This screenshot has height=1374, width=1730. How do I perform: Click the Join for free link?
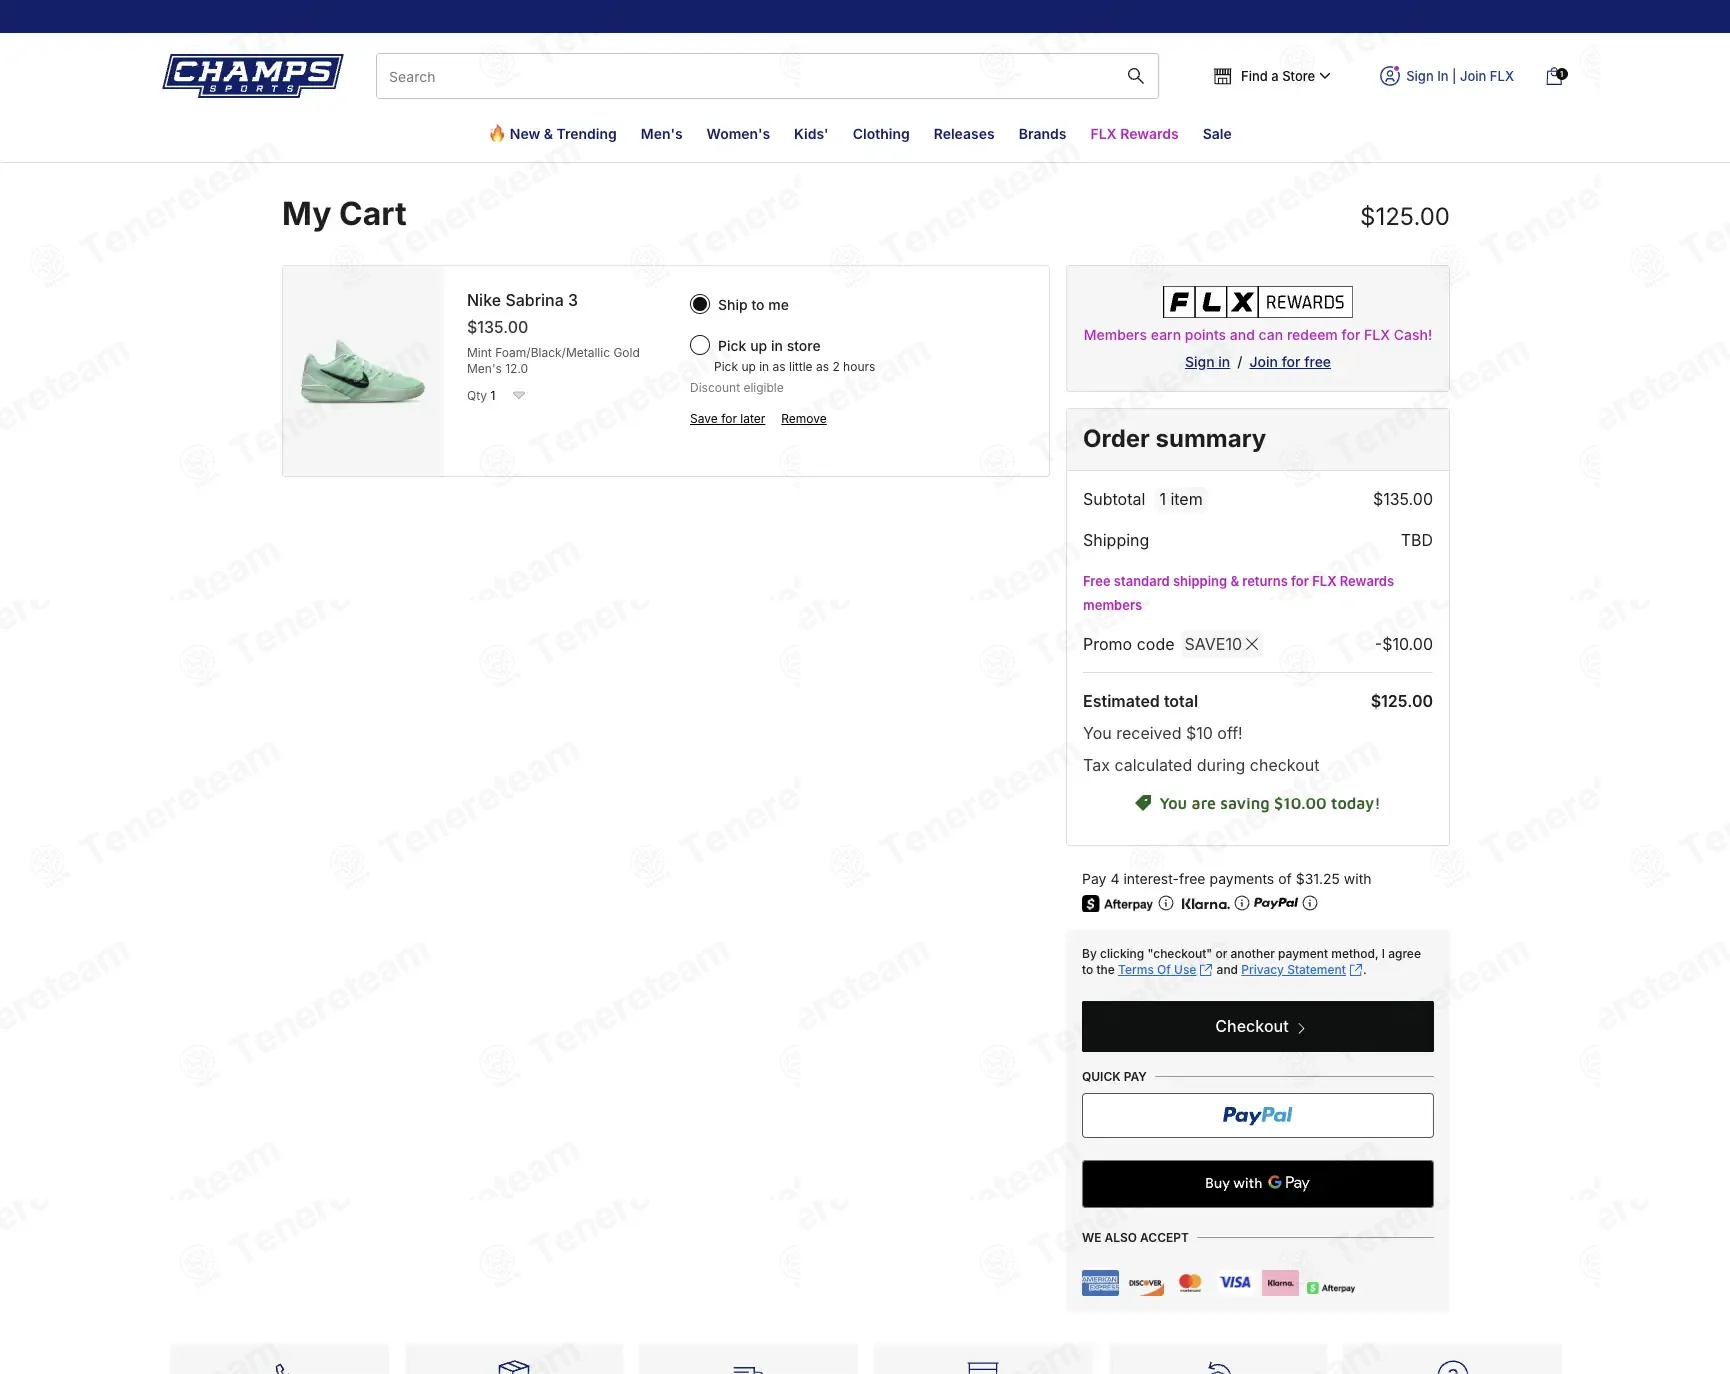click(x=1290, y=362)
